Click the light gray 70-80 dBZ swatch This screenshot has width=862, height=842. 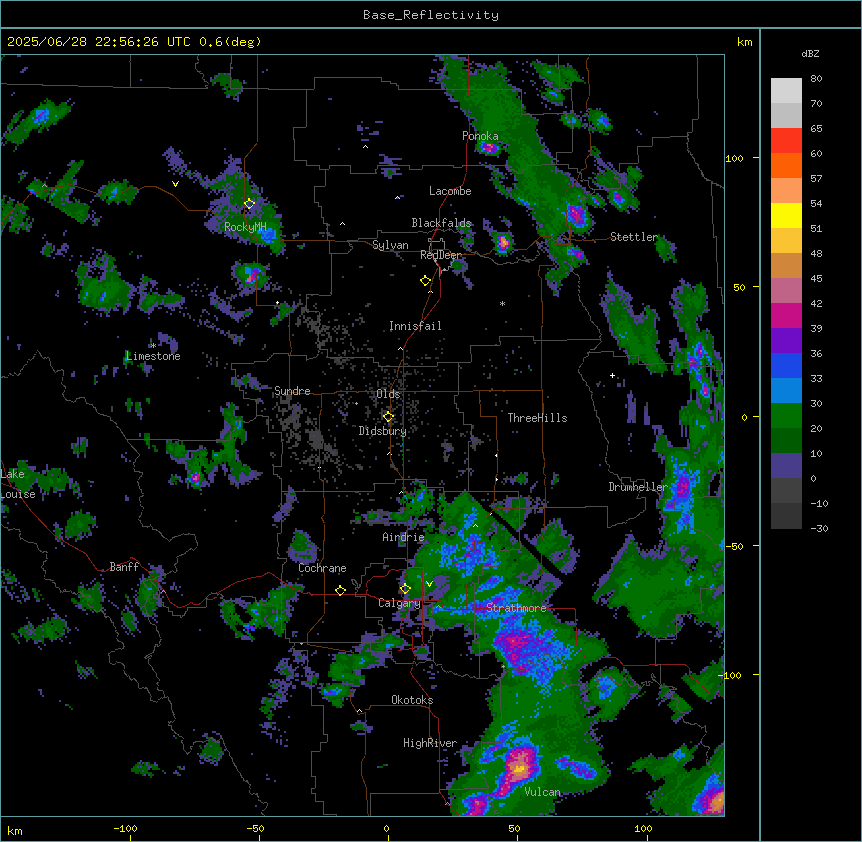(x=786, y=90)
